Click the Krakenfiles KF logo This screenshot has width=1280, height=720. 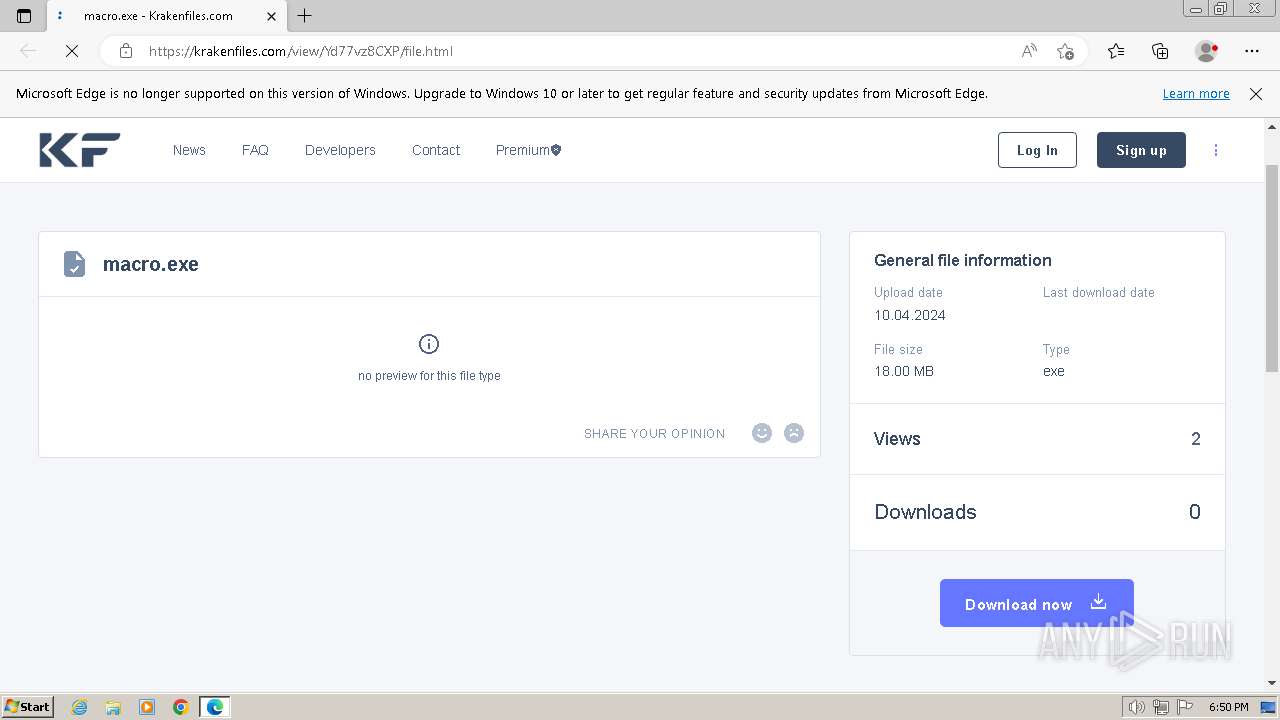[x=80, y=150]
